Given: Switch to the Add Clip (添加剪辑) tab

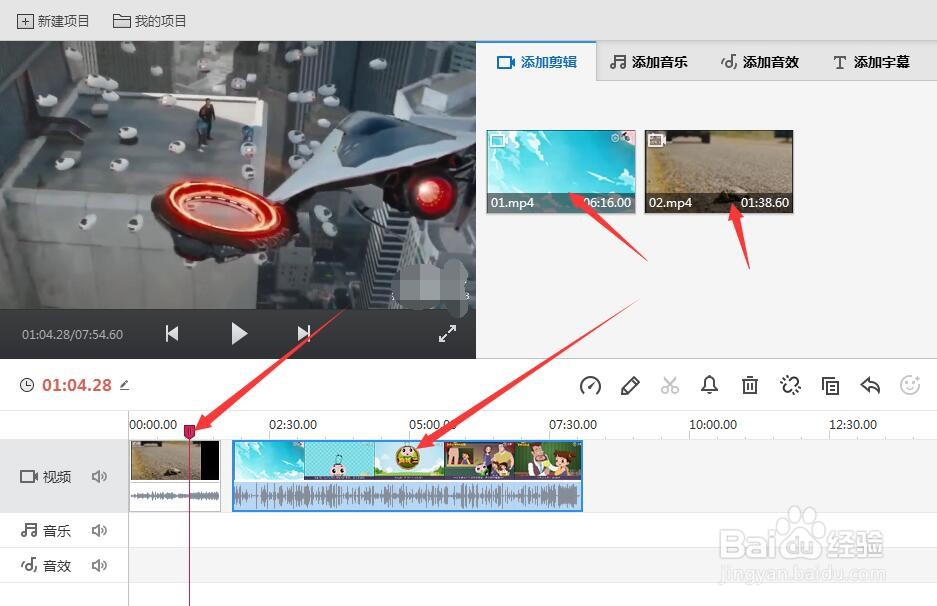Looking at the screenshot, I should click(x=537, y=62).
